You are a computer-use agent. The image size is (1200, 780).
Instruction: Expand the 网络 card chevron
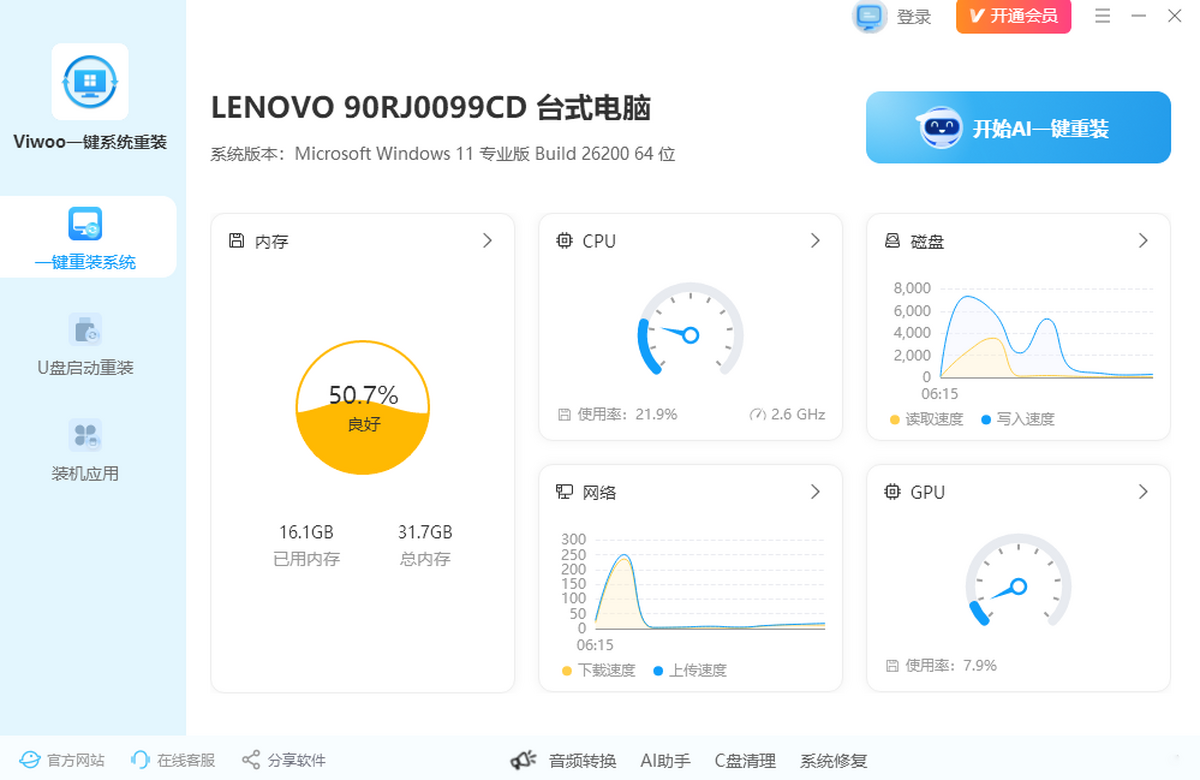point(816,492)
